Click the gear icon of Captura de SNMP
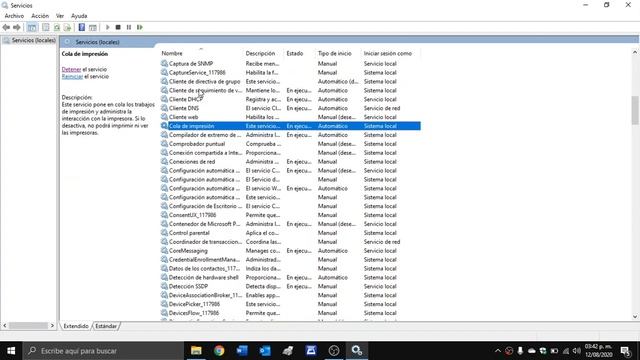This screenshot has width=640, height=360. coord(164,64)
